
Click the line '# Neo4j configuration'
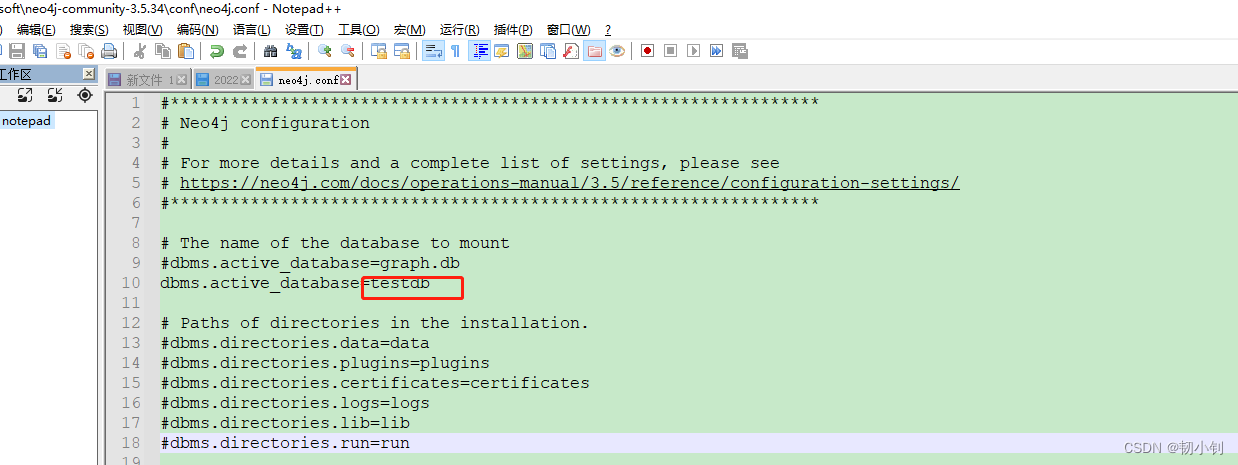coord(265,123)
